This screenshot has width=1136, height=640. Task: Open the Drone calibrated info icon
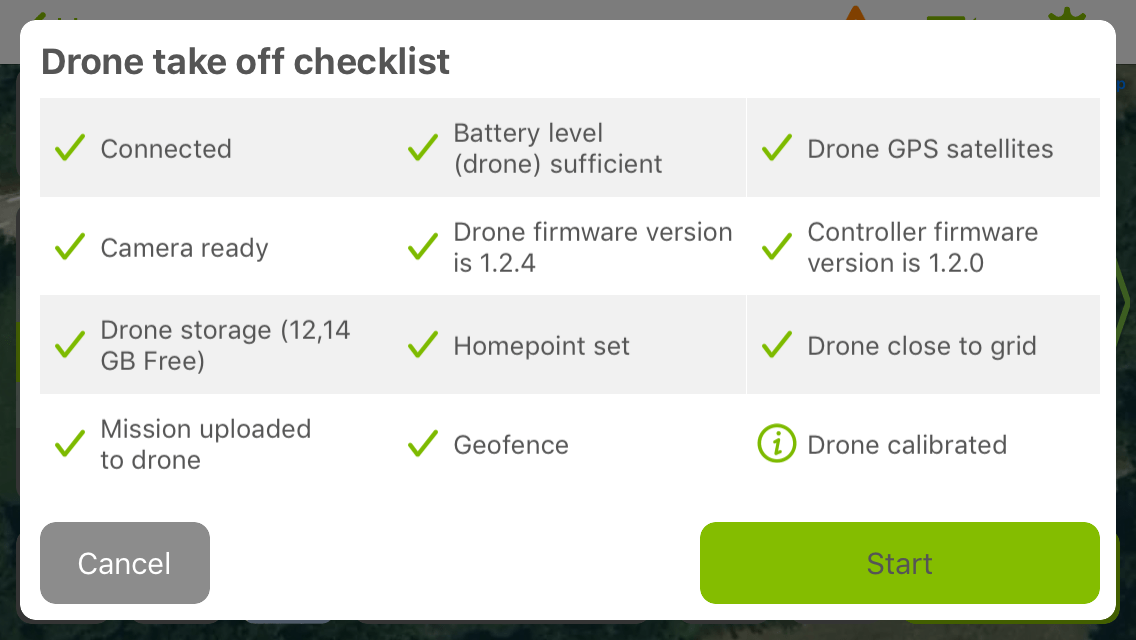click(x=776, y=444)
